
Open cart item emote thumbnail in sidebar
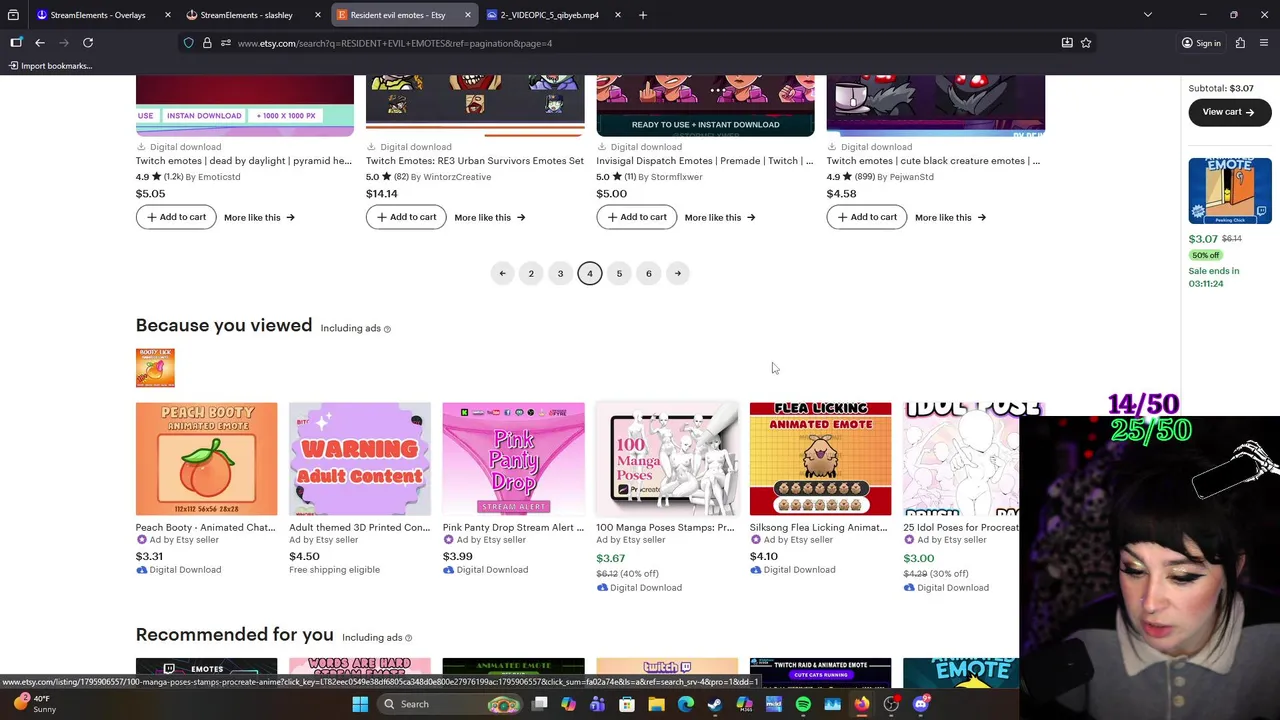point(1230,191)
